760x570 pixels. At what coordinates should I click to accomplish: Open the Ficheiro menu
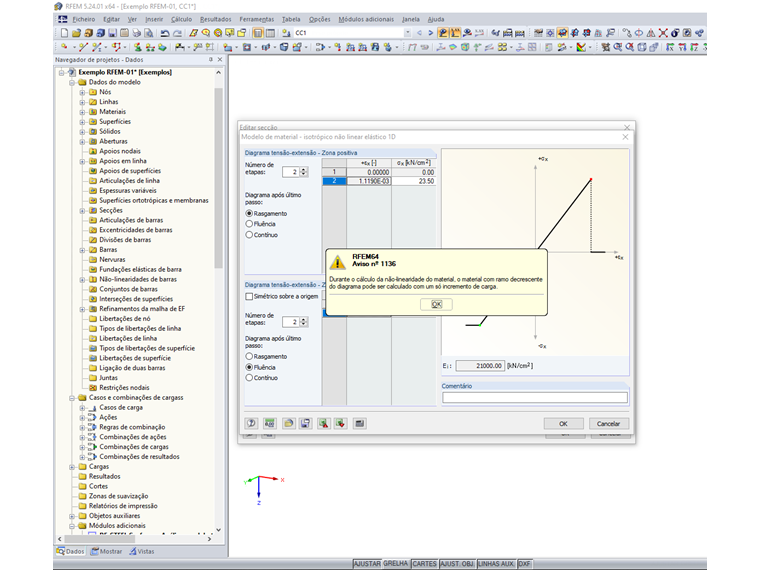83,19
